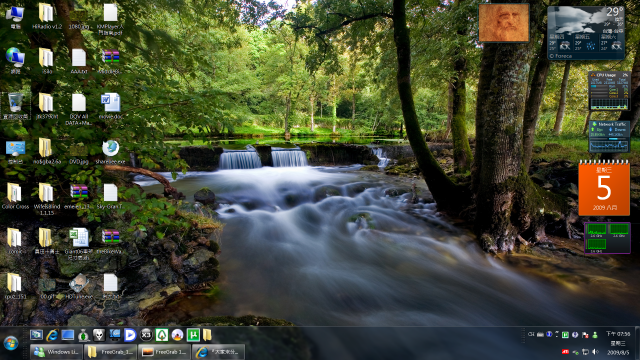Switch to FreeCrab image taskbar button
This screenshot has height=360, width=640.
click(x=164, y=351)
